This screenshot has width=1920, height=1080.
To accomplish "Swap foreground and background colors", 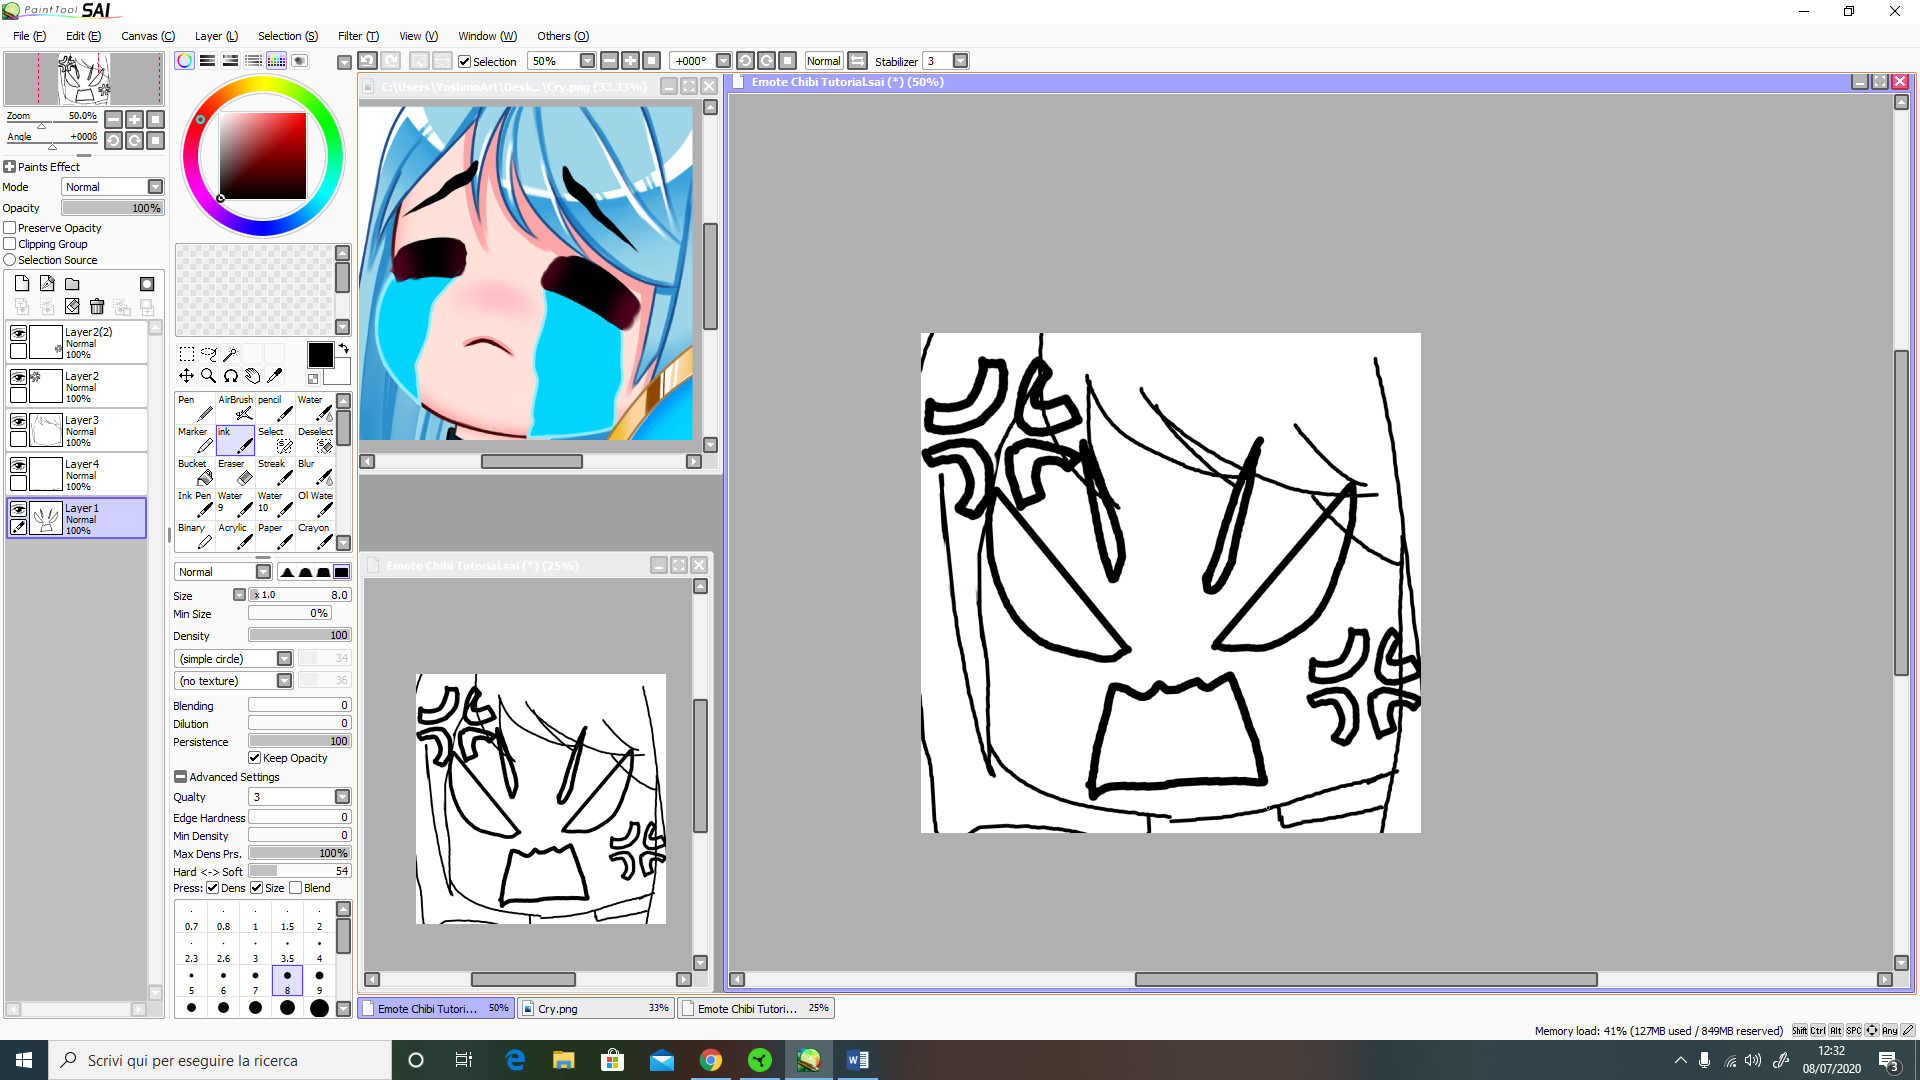I will click(x=344, y=348).
